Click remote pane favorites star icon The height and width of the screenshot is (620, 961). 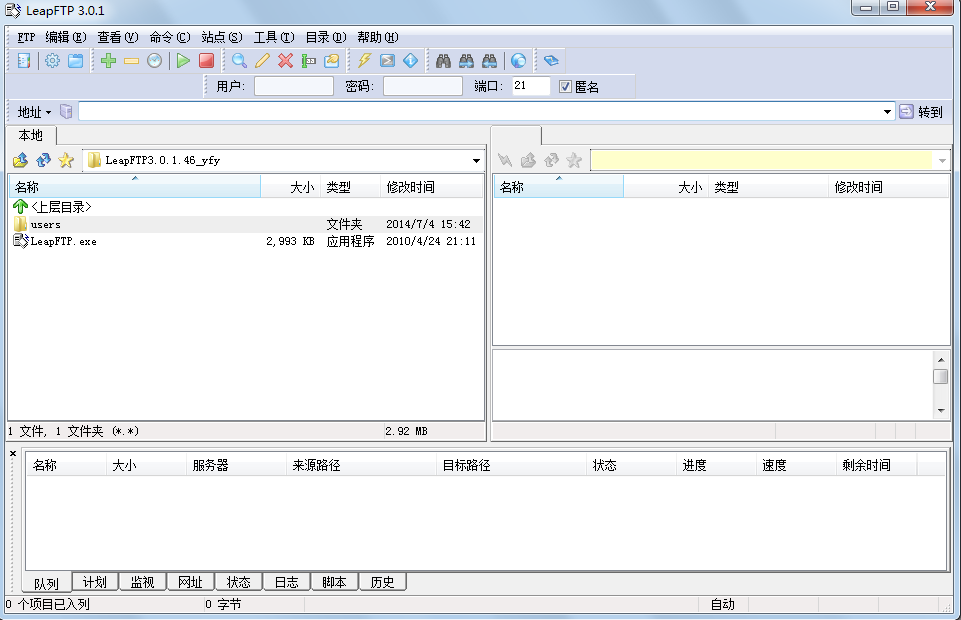(574, 161)
